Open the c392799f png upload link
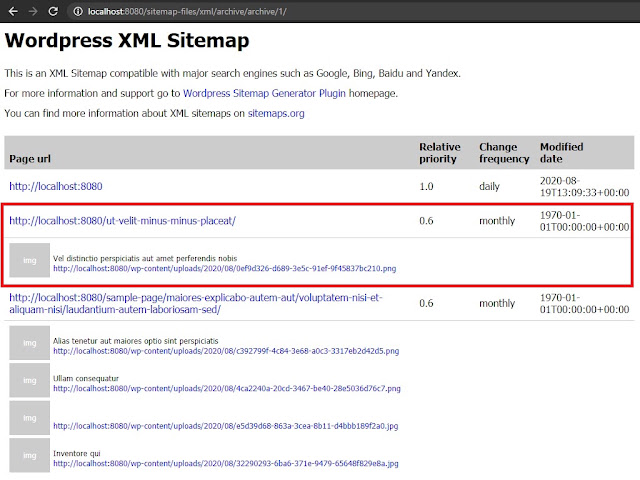The image size is (640, 480). tap(226, 351)
